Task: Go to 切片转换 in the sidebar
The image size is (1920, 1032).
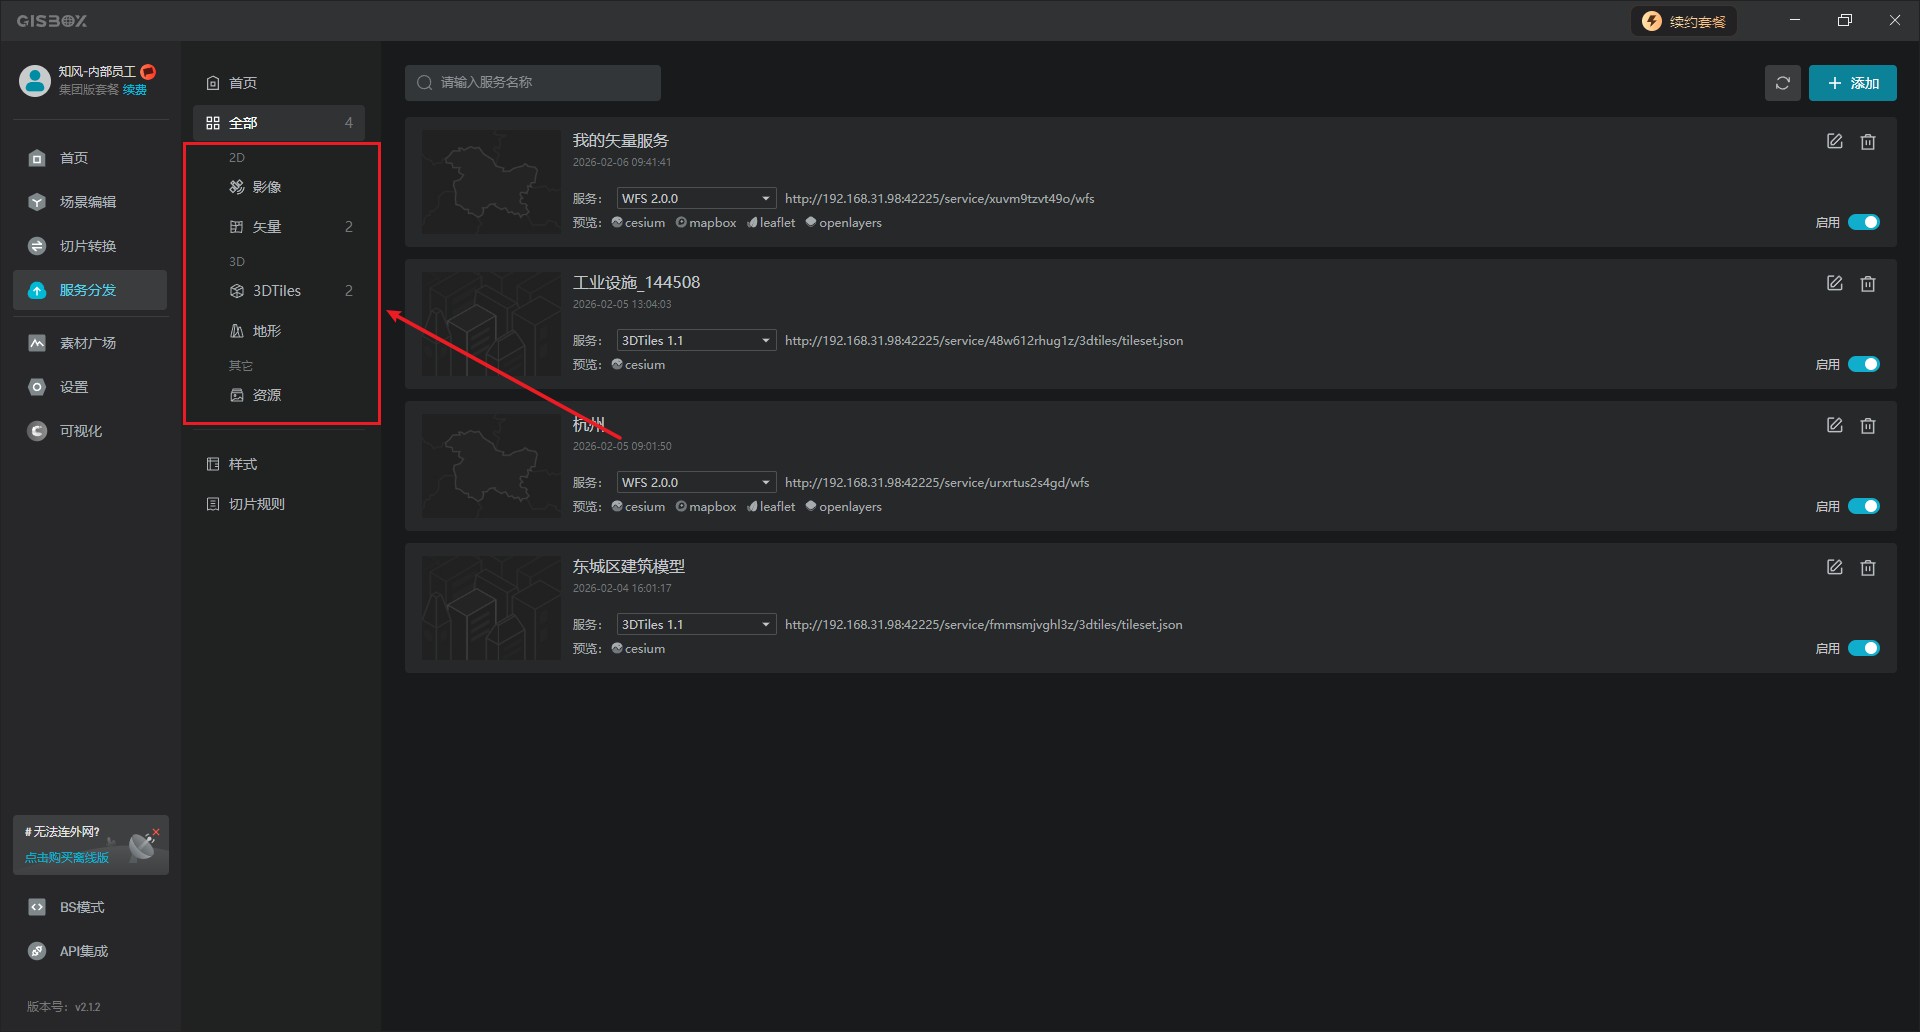Action: (x=88, y=246)
